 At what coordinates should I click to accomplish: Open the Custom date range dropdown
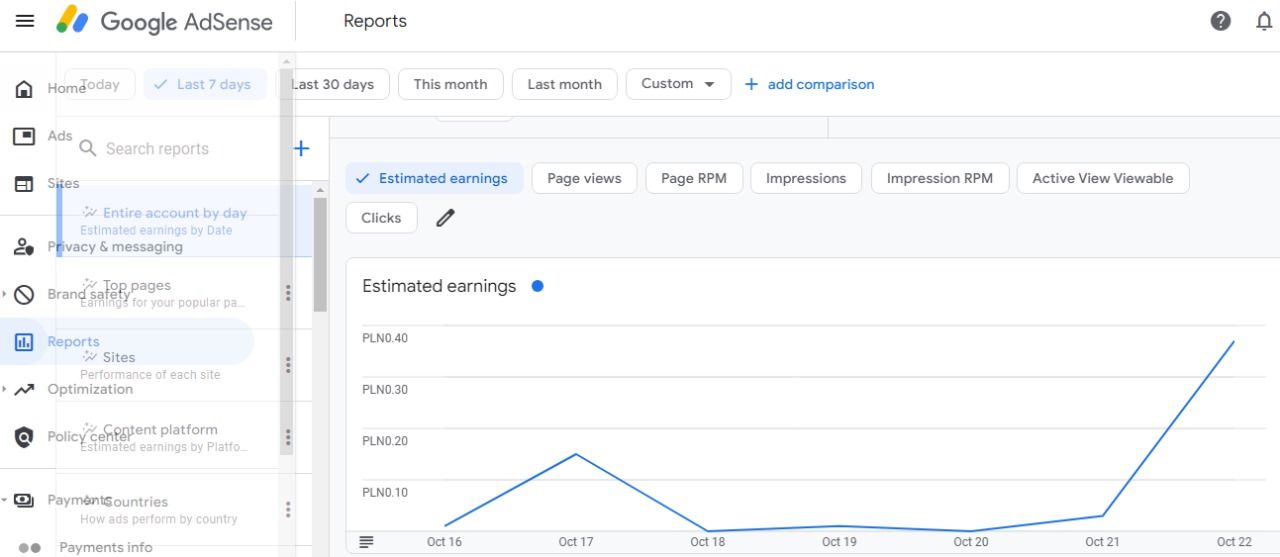click(678, 84)
